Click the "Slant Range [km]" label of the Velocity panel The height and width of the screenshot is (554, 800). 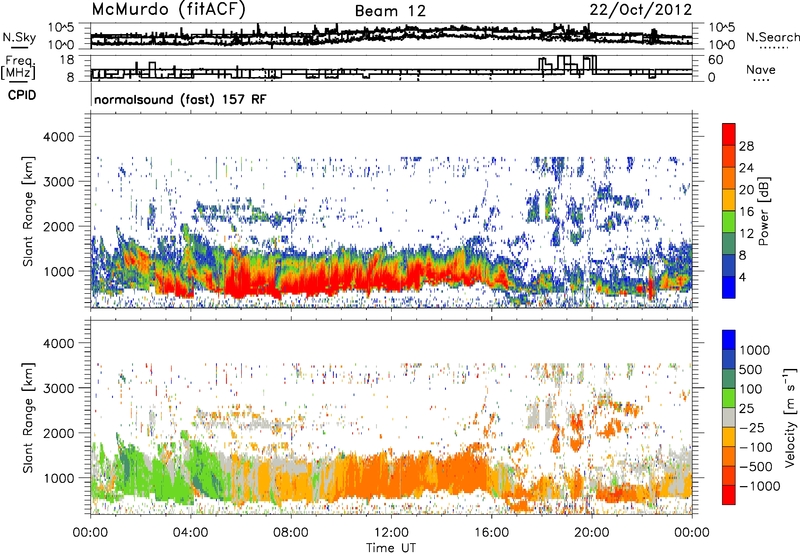click(28, 417)
